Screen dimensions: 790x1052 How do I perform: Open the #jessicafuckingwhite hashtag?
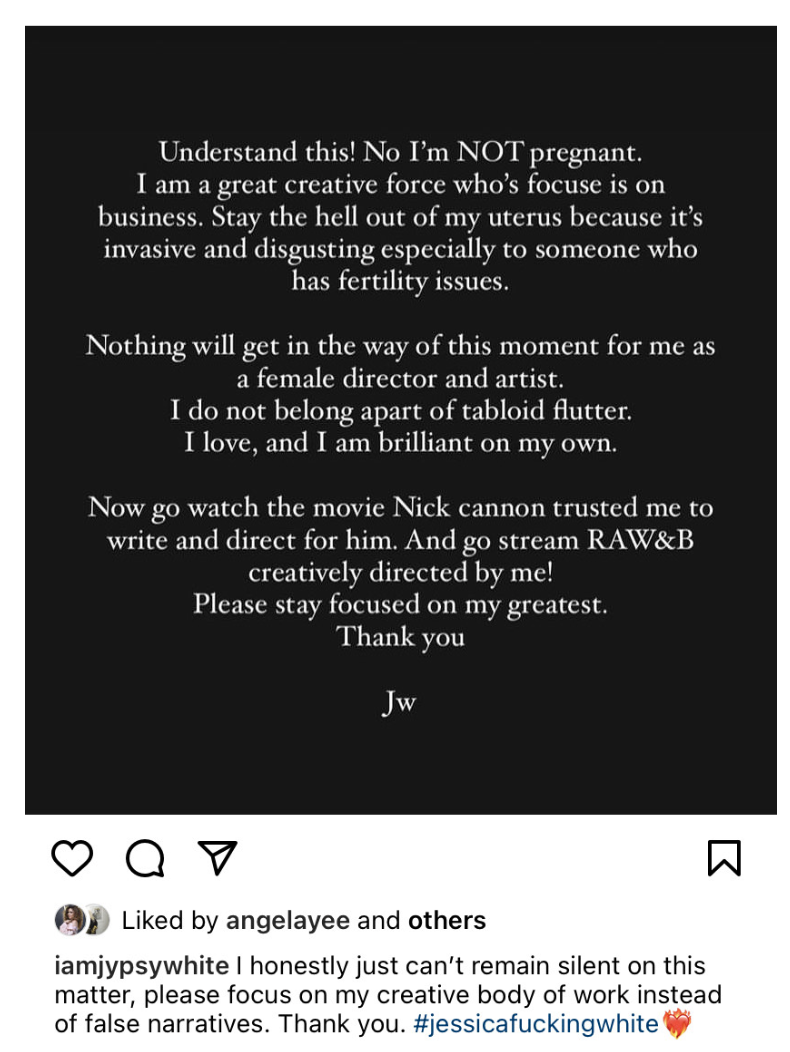536,1024
